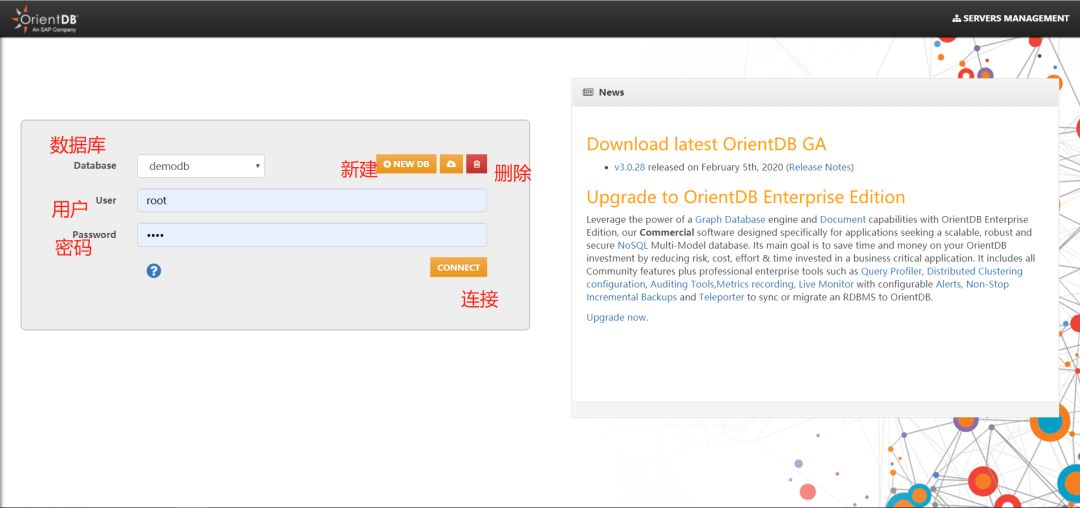Follow the Graph Database link
Screen dimensions: 1080x508
coord(730,220)
